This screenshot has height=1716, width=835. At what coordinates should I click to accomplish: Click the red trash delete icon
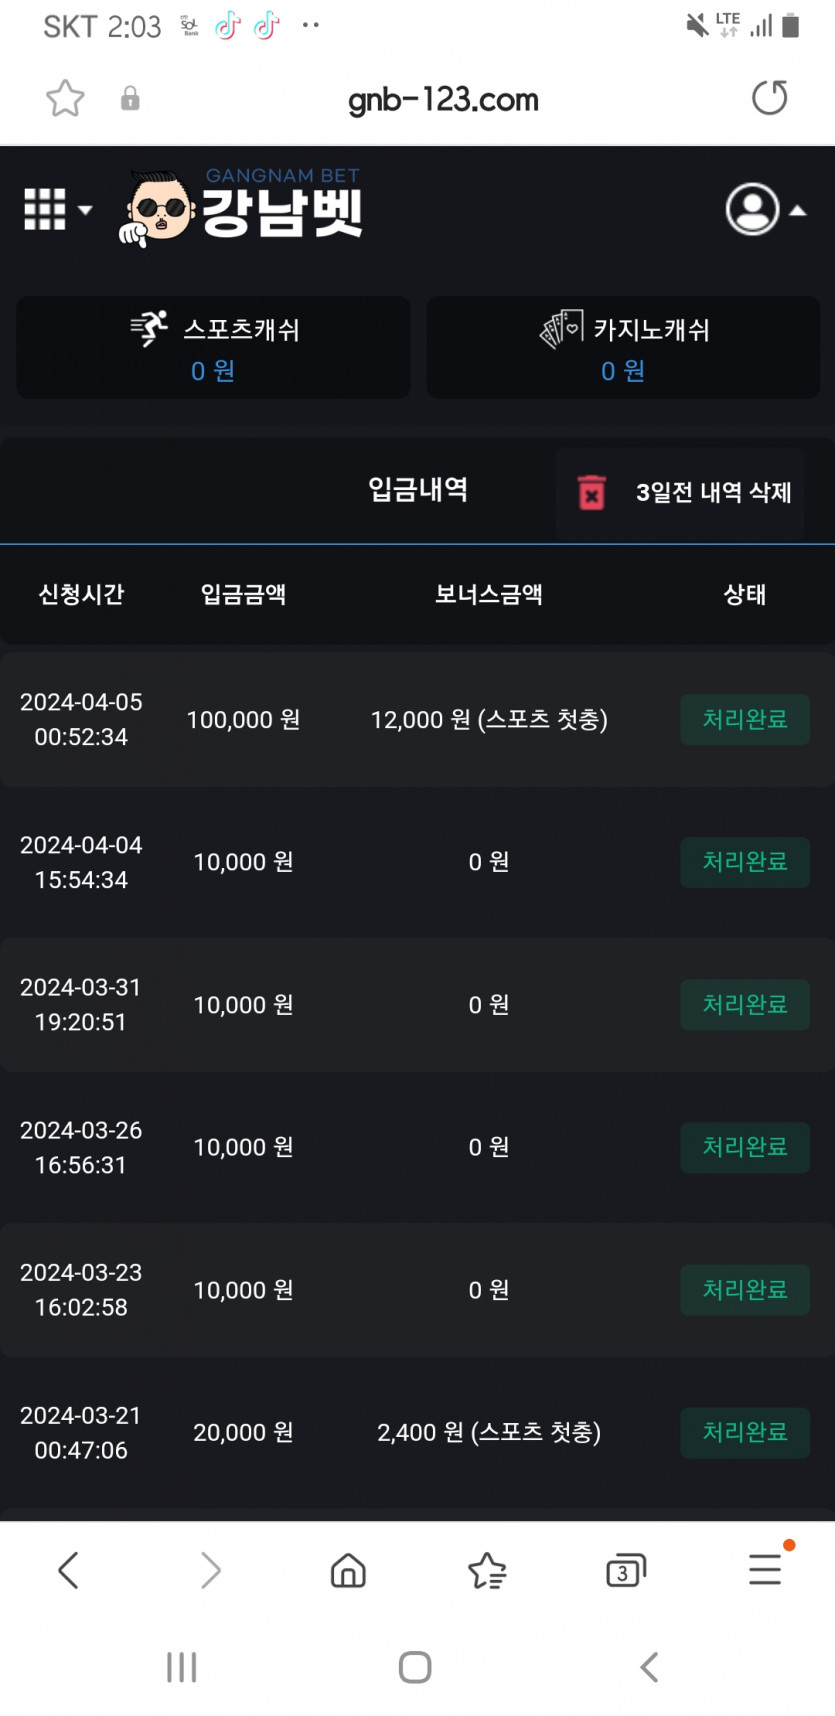pos(592,492)
